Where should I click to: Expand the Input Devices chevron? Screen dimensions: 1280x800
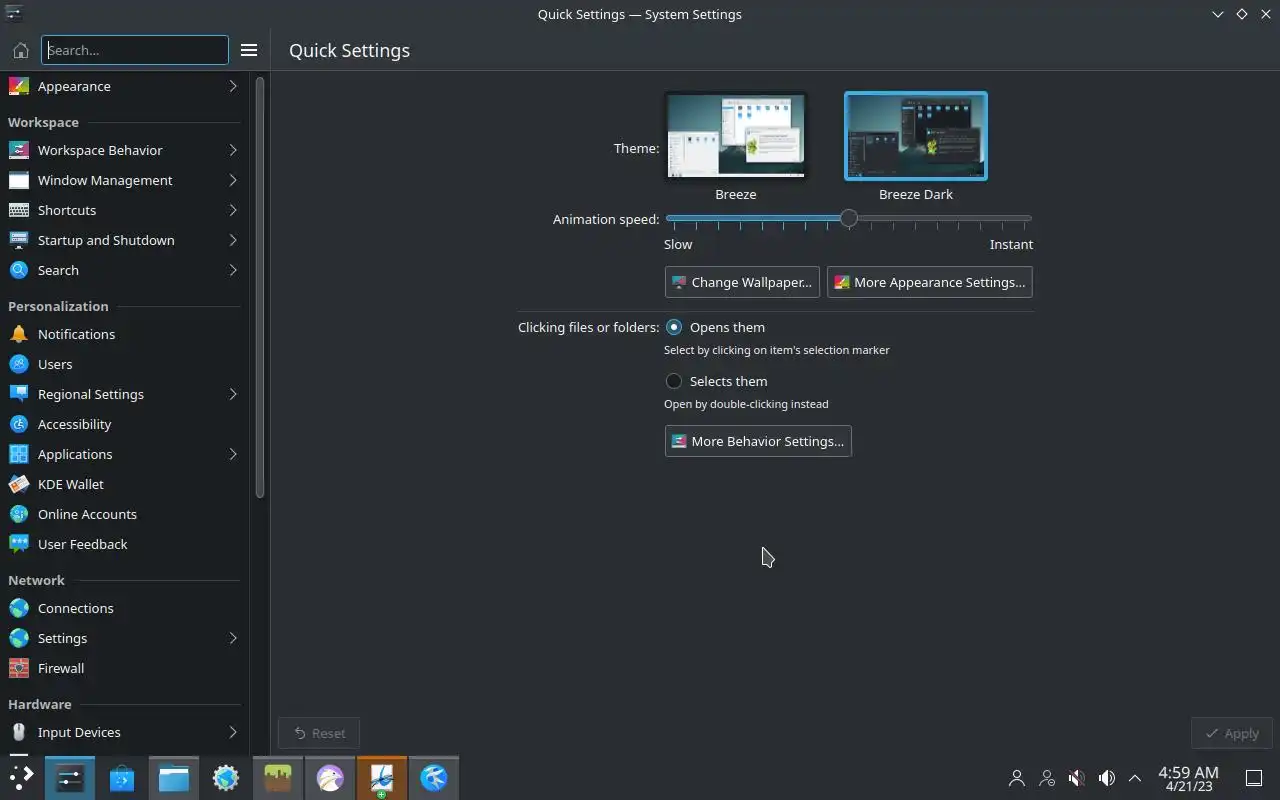(233, 732)
